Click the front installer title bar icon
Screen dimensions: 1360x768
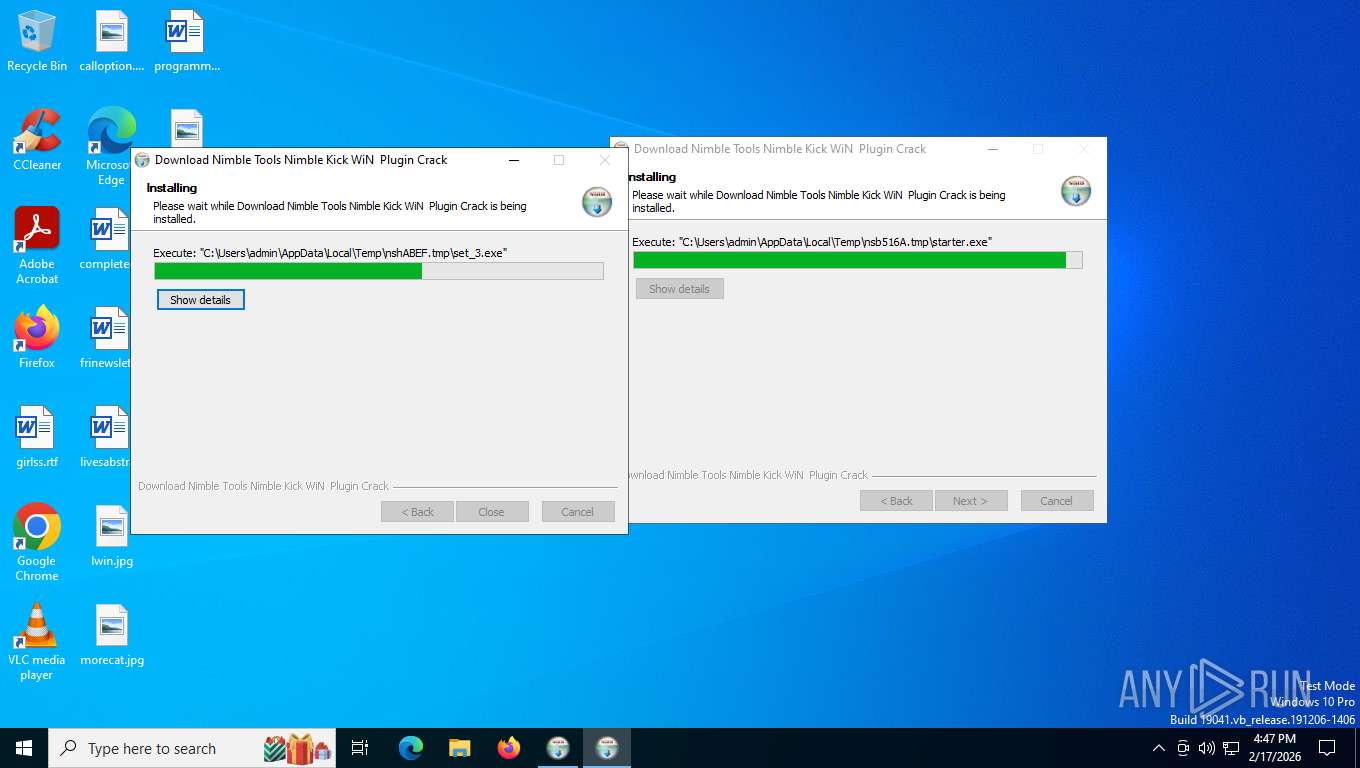[142, 160]
